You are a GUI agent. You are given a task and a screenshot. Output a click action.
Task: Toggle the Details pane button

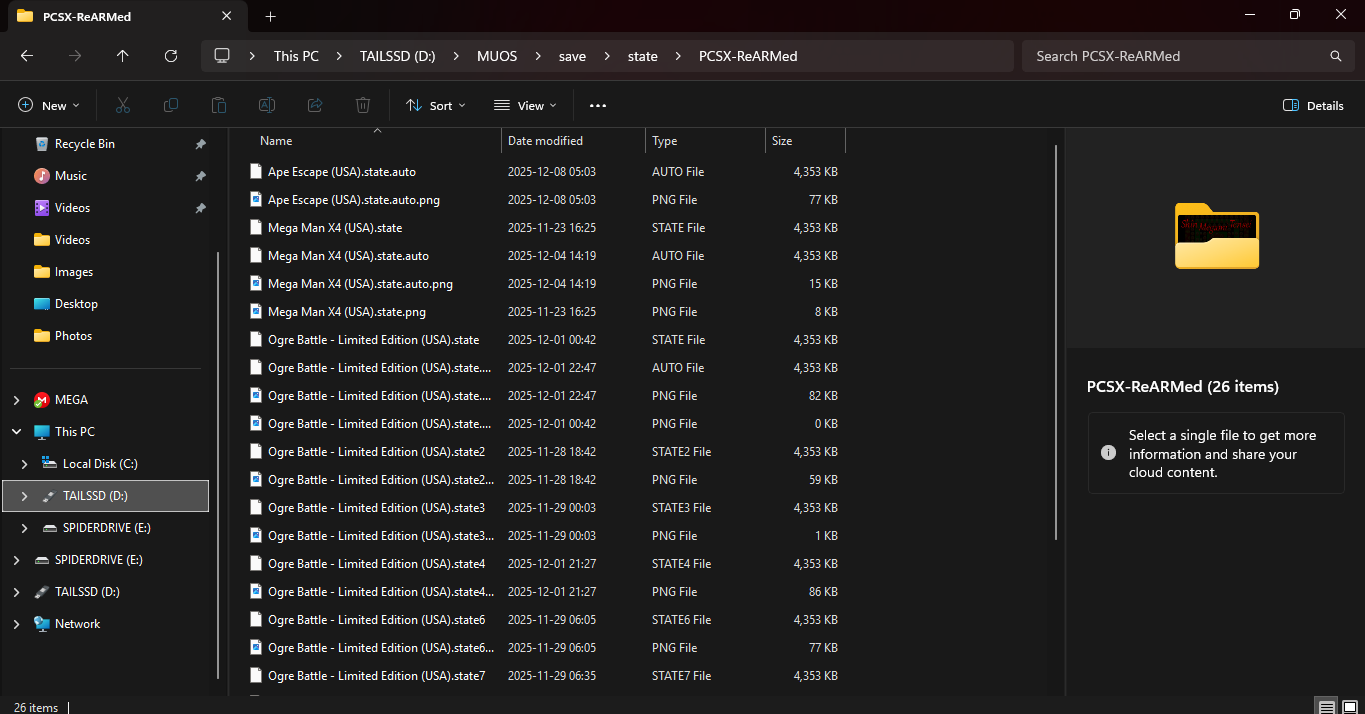pos(1313,105)
